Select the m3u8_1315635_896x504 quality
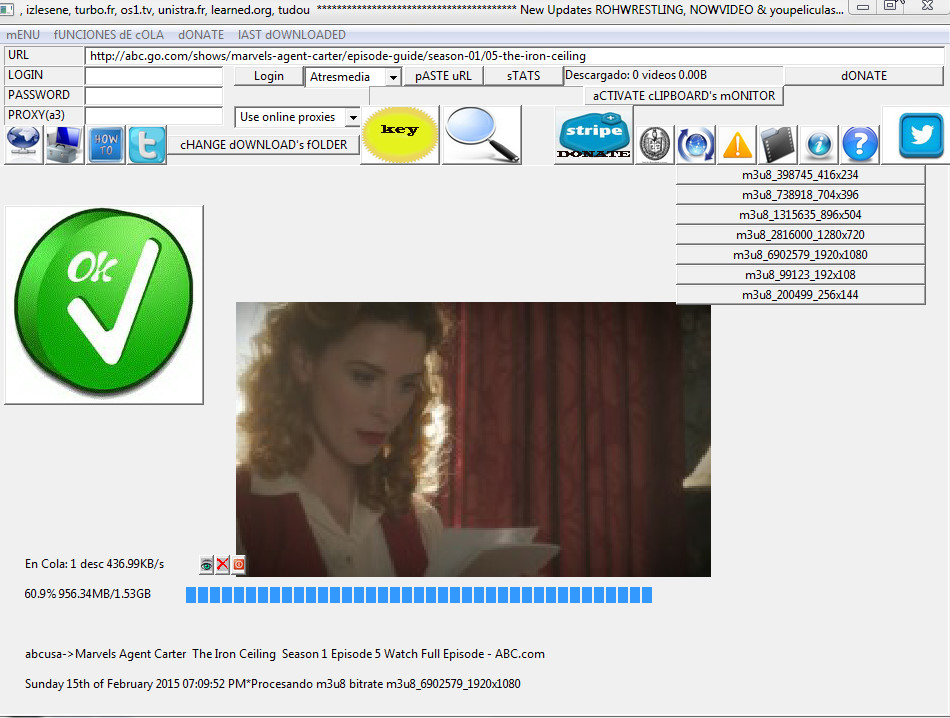This screenshot has width=950, height=718. (x=800, y=214)
